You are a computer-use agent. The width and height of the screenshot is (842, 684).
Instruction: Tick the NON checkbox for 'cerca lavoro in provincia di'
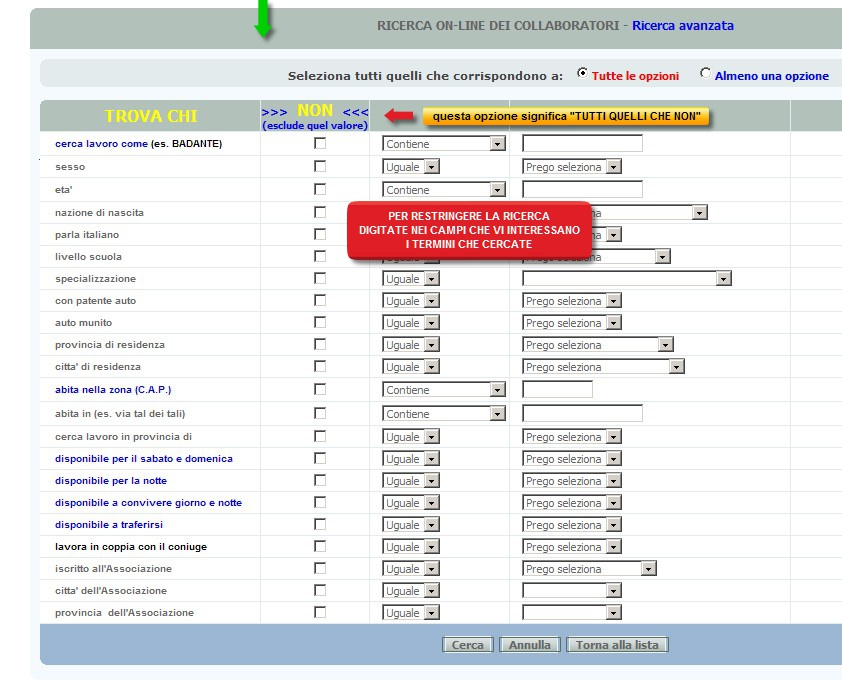(x=320, y=436)
